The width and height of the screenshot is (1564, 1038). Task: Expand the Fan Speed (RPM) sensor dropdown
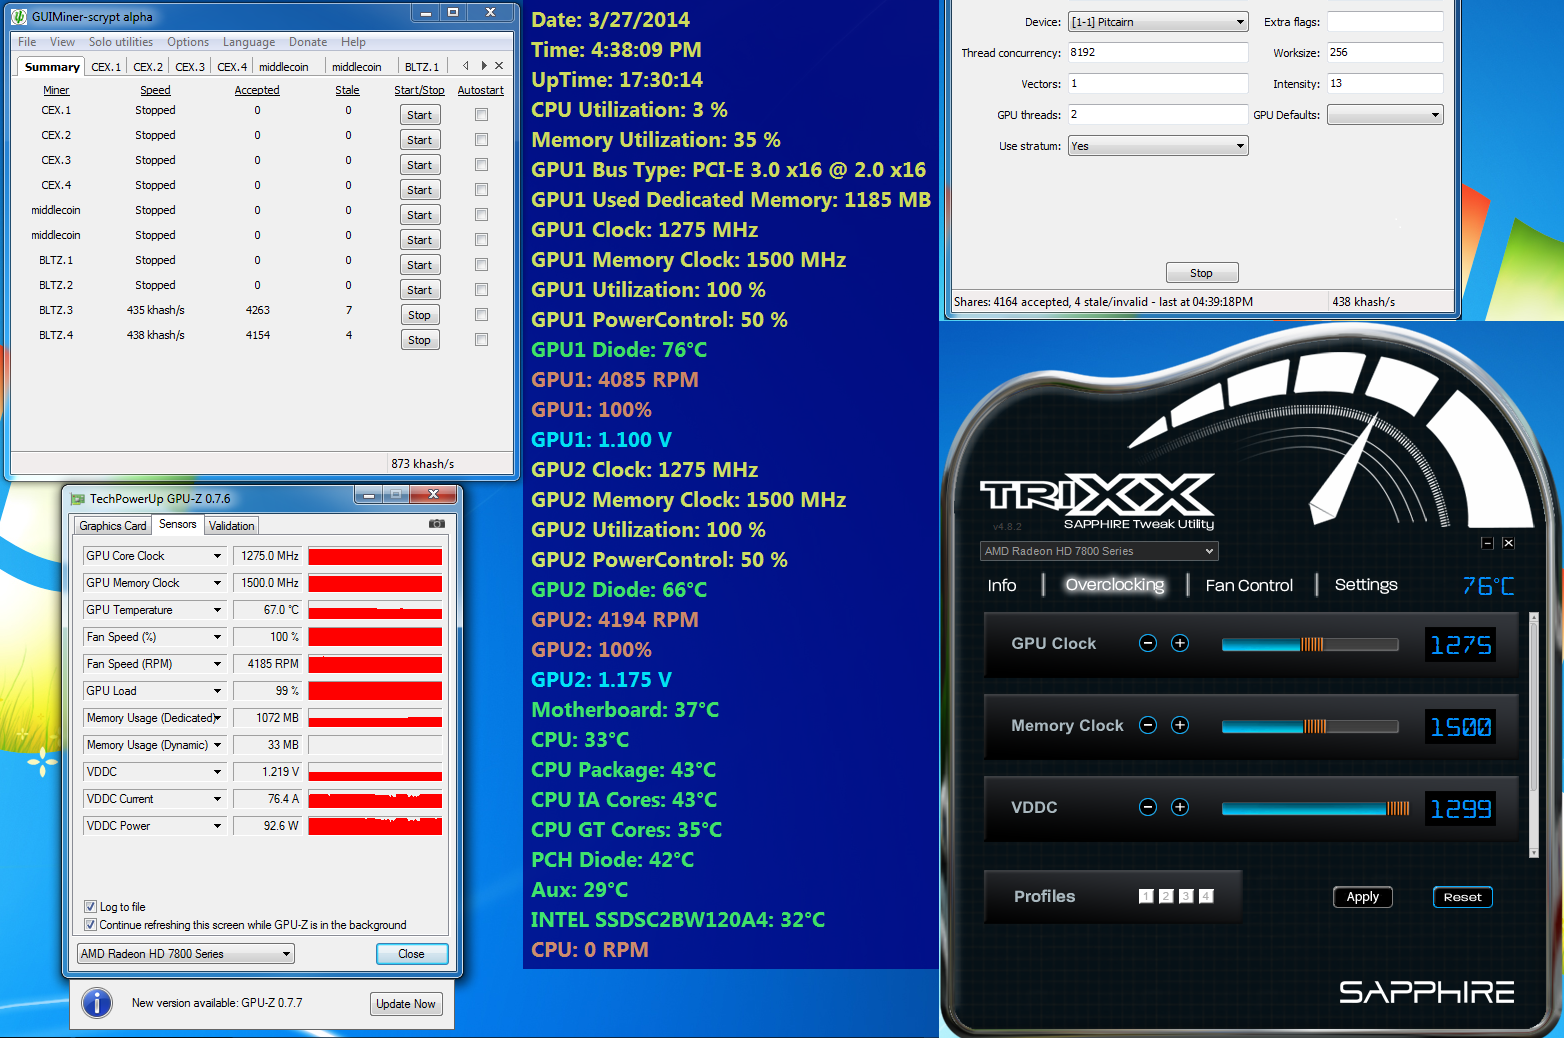[x=217, y=664]
